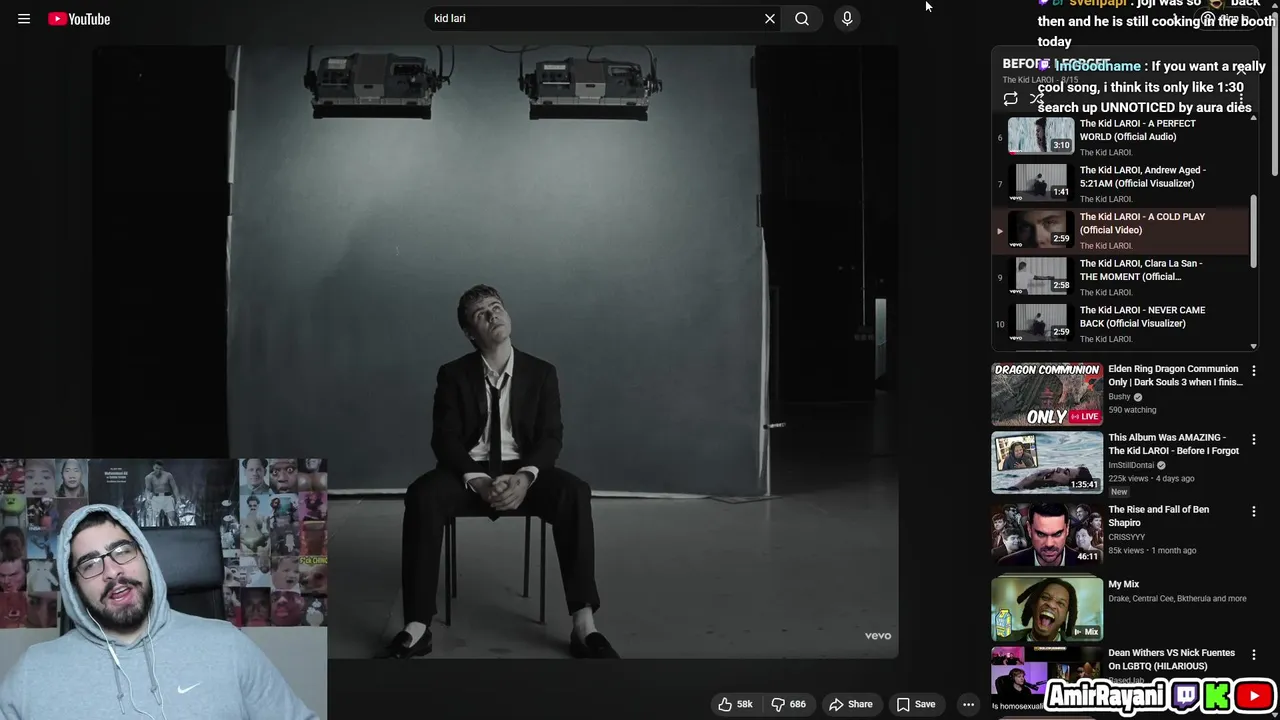Like the video with thumbs up

tap(735, 704)
